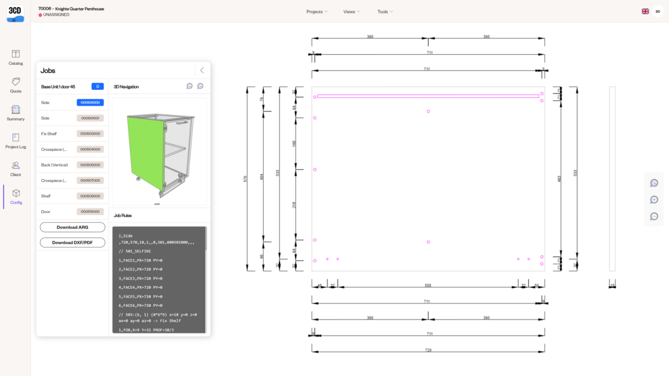Open the Projects dropdown menu
This screenshot has height=376, width=669.
pyautogui.click(x=317, y=12)
